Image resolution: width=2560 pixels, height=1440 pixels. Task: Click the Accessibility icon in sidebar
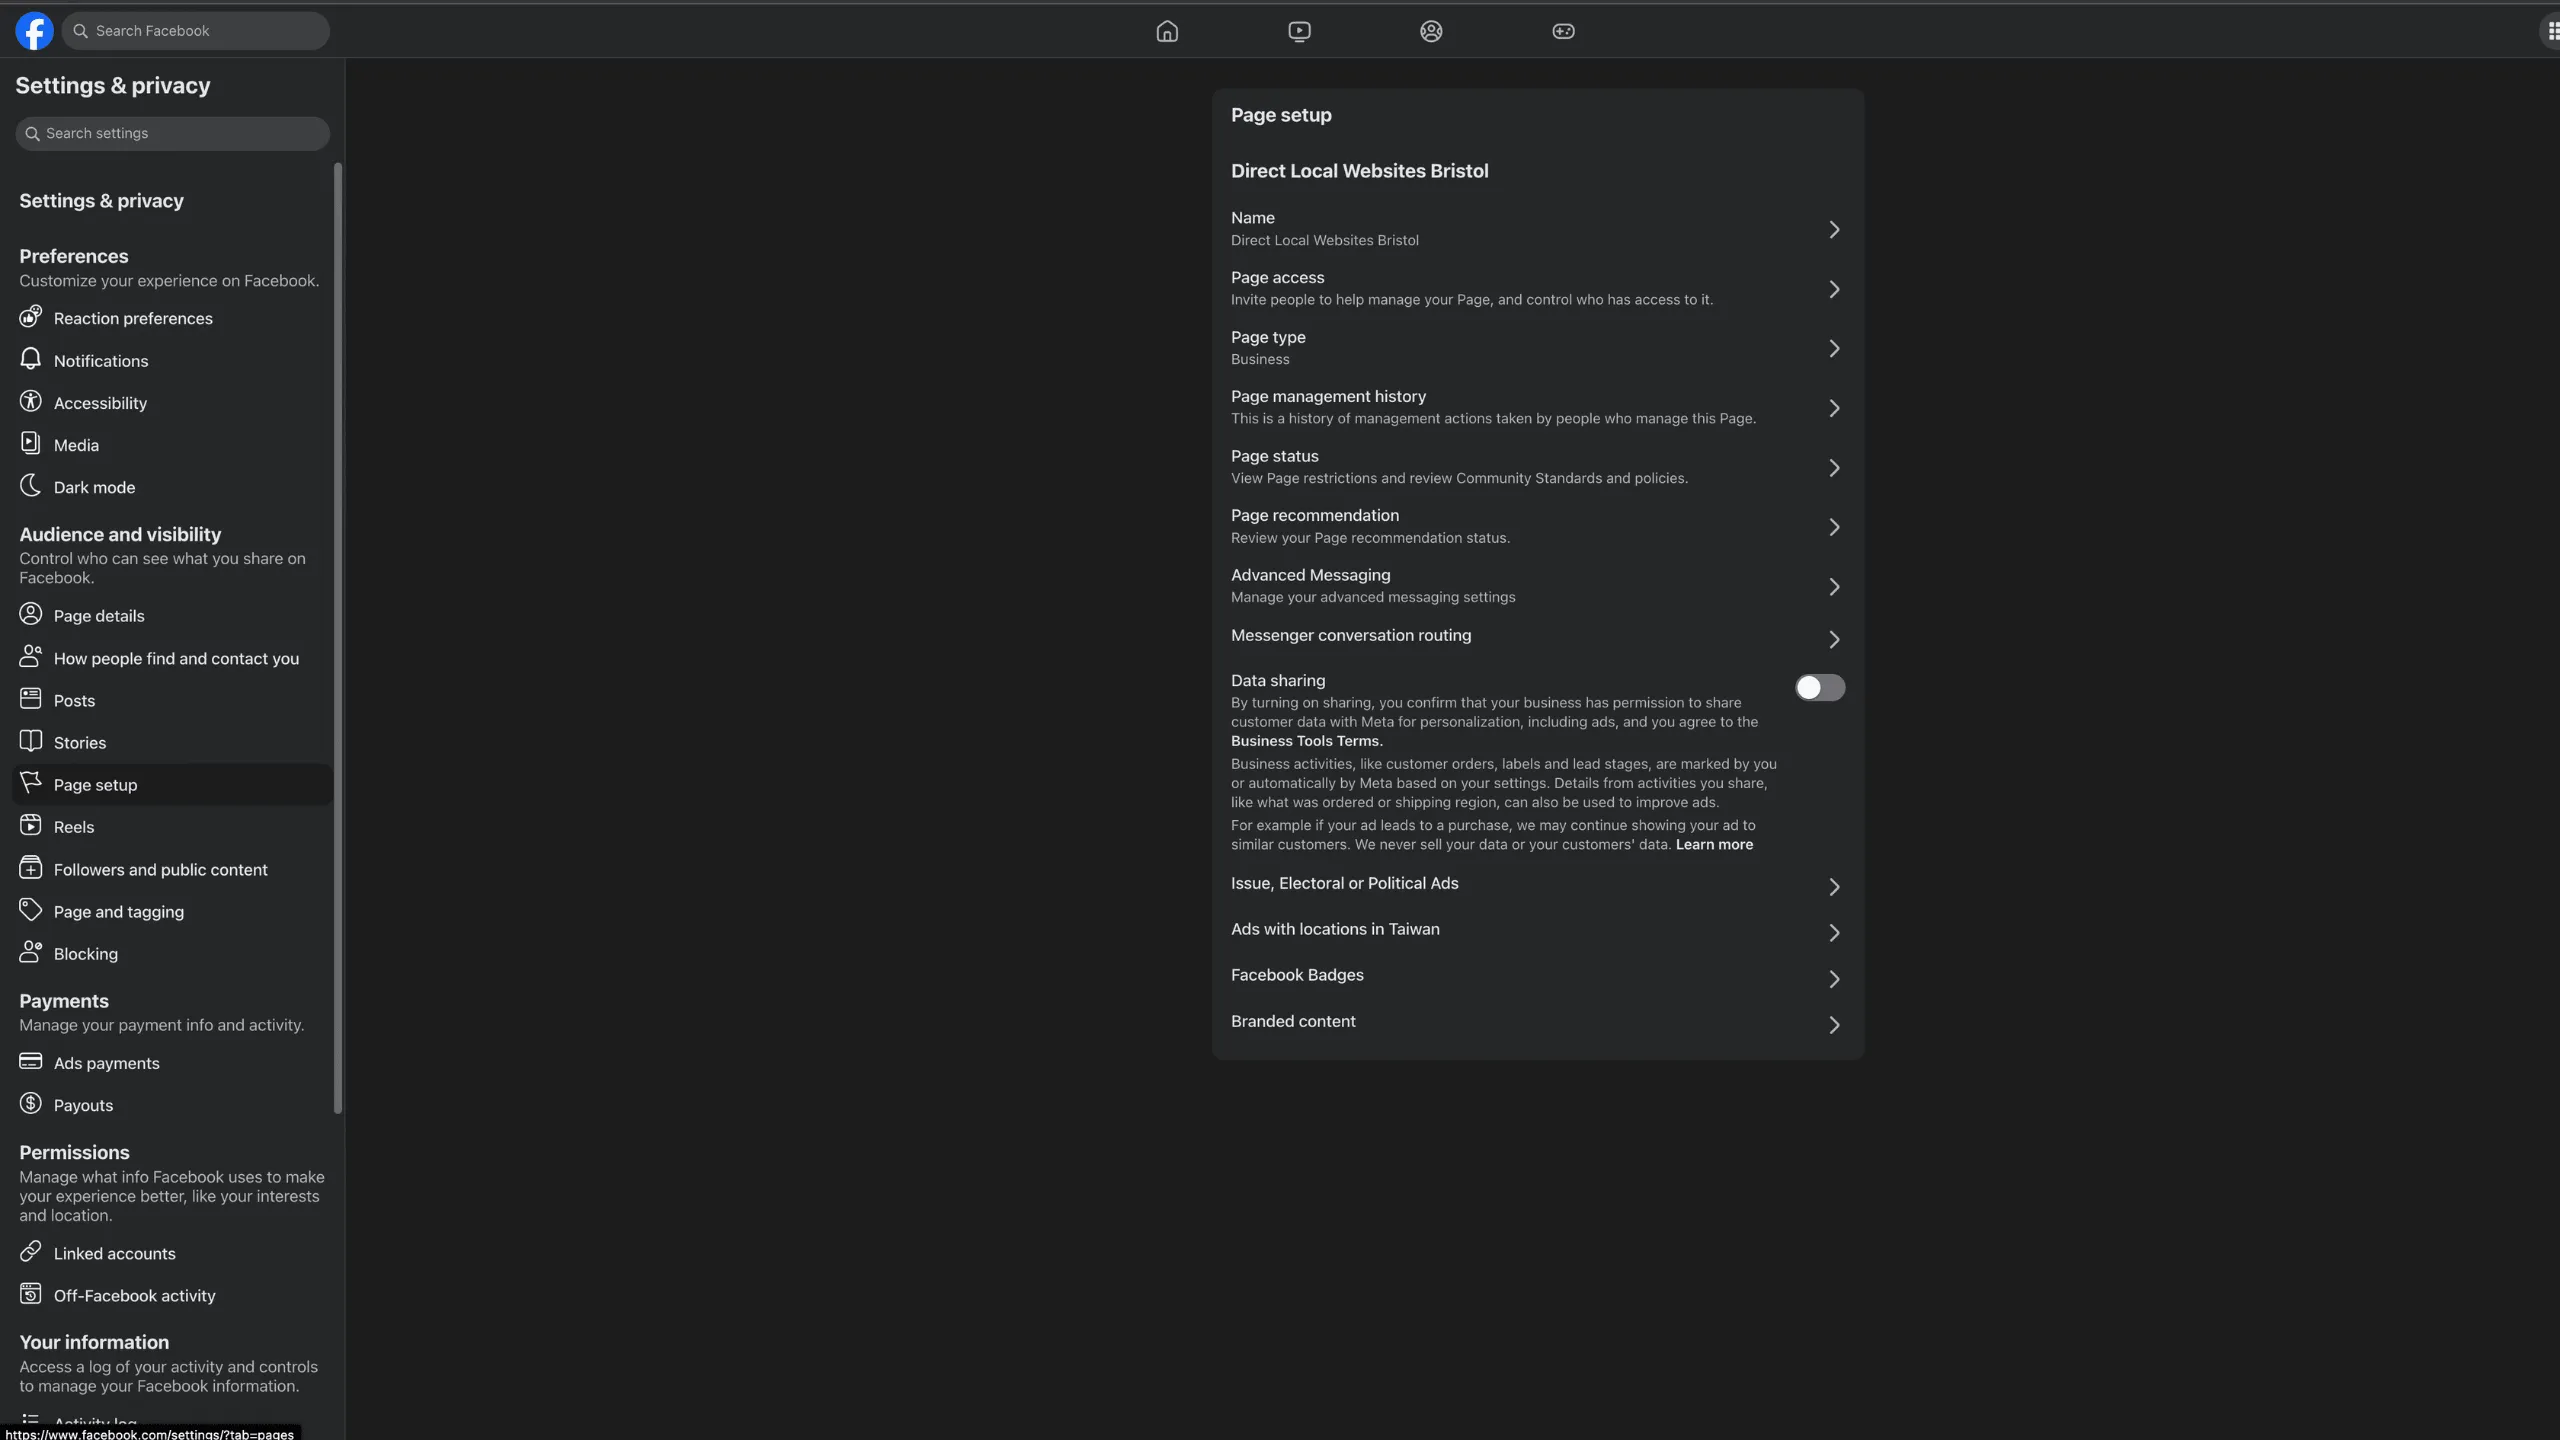[31, 401]
